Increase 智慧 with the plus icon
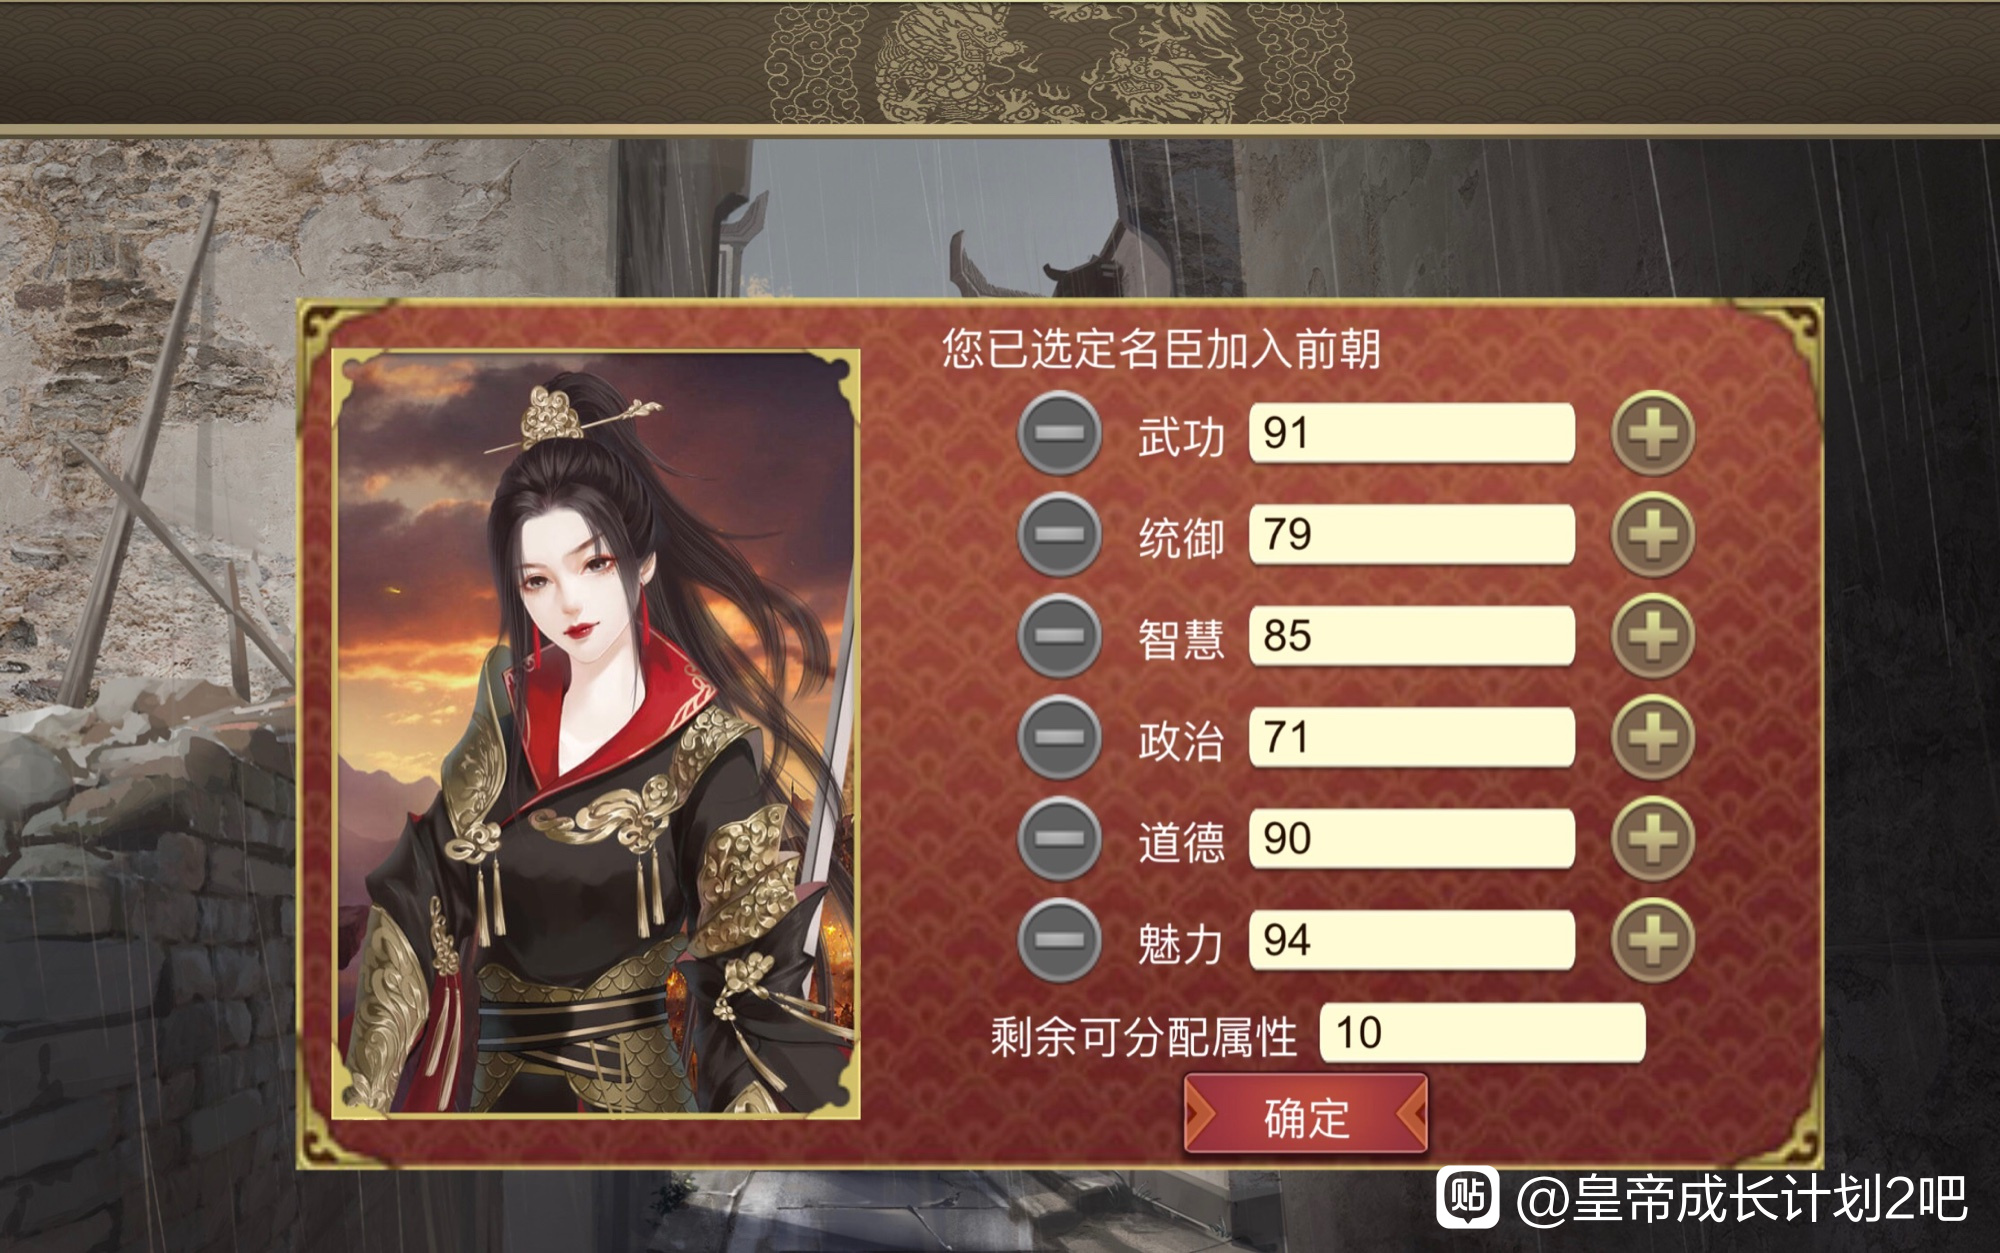The image size is (2000, 1253). (x=1653, y=636)
